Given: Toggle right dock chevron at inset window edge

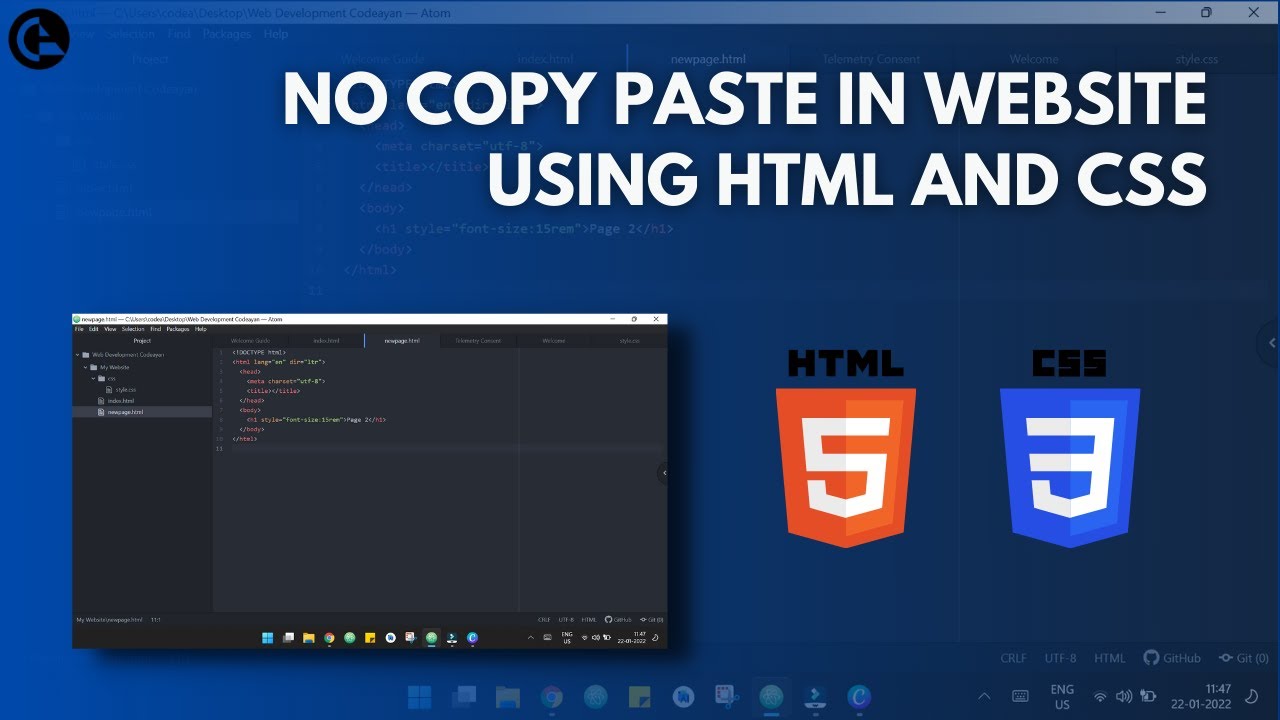Looking at the screenshot, I should pos(663,473).
